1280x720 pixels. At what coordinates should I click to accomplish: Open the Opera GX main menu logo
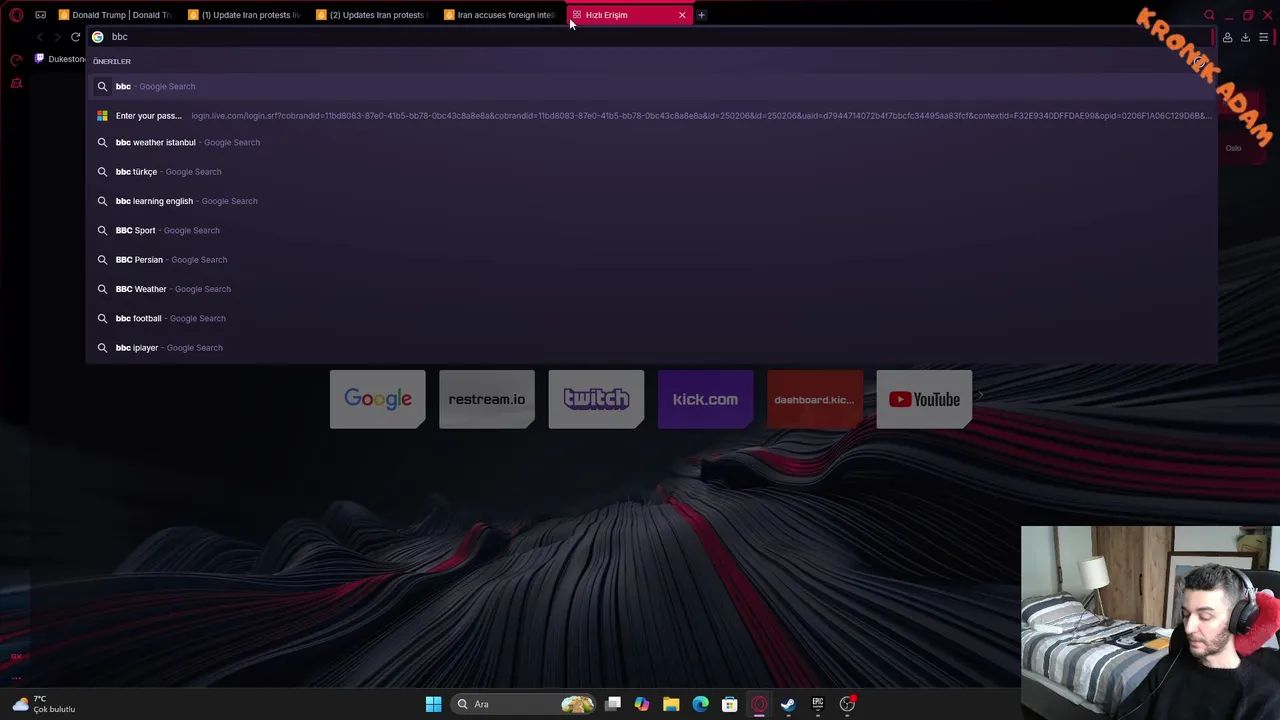16,15
